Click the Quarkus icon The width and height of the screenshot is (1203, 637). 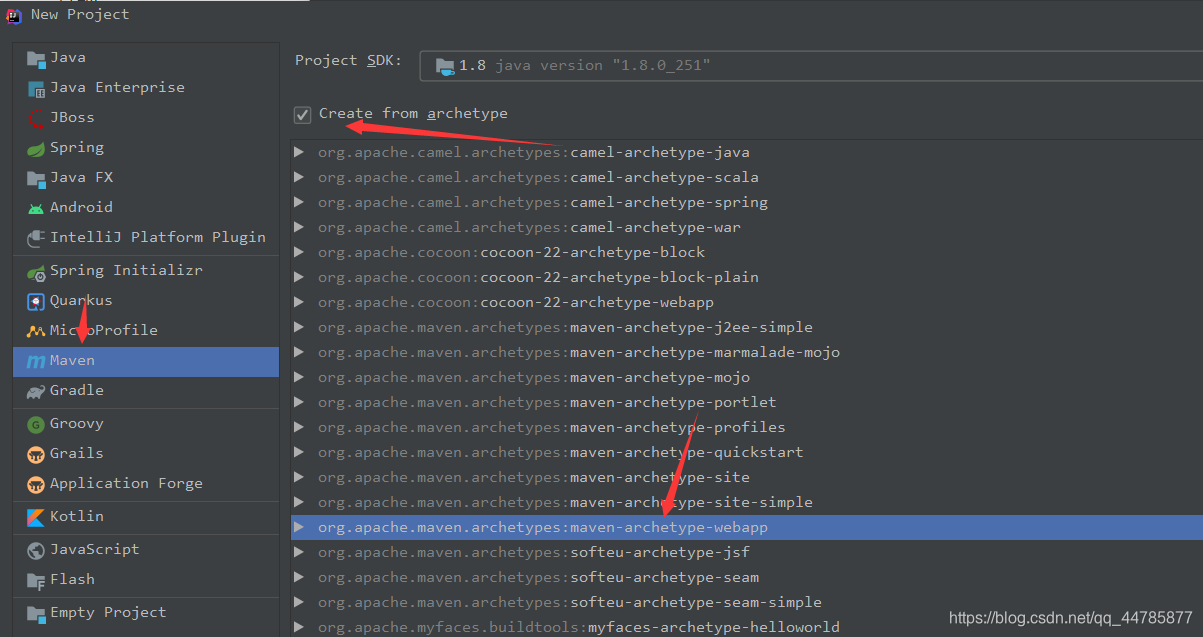coord(36,301)
